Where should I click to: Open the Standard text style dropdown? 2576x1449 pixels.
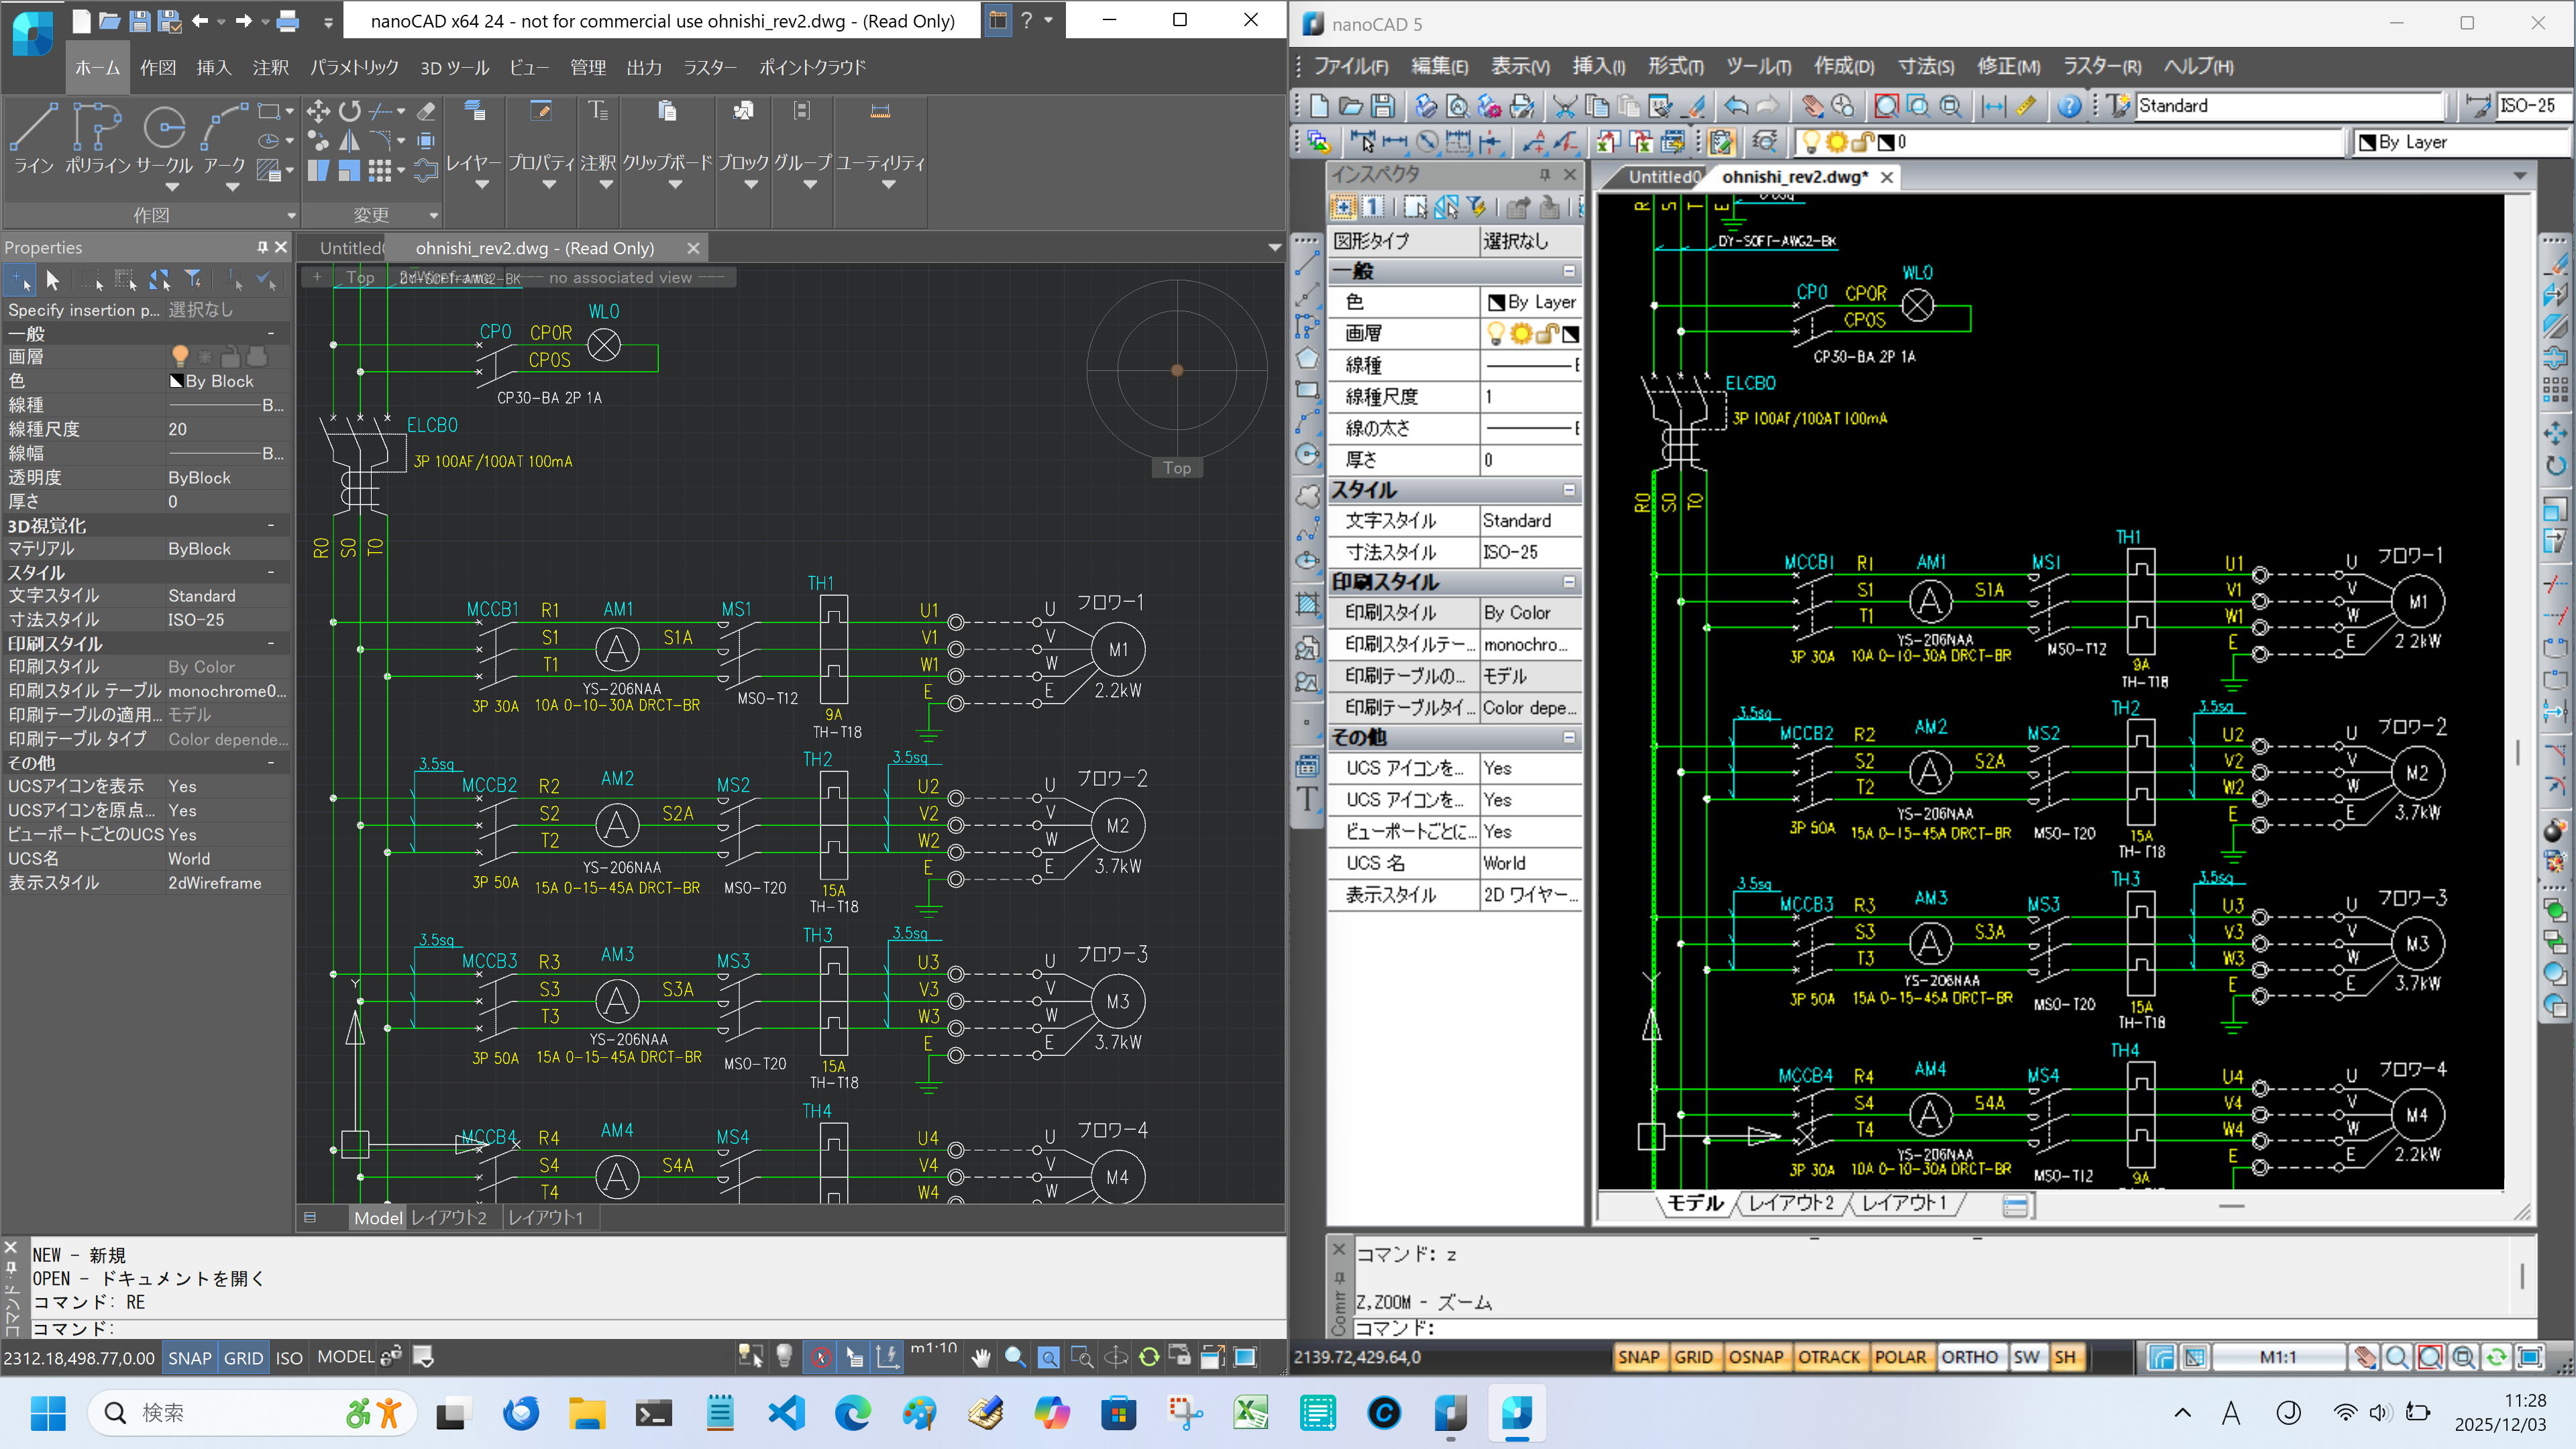coord(2289,106)
